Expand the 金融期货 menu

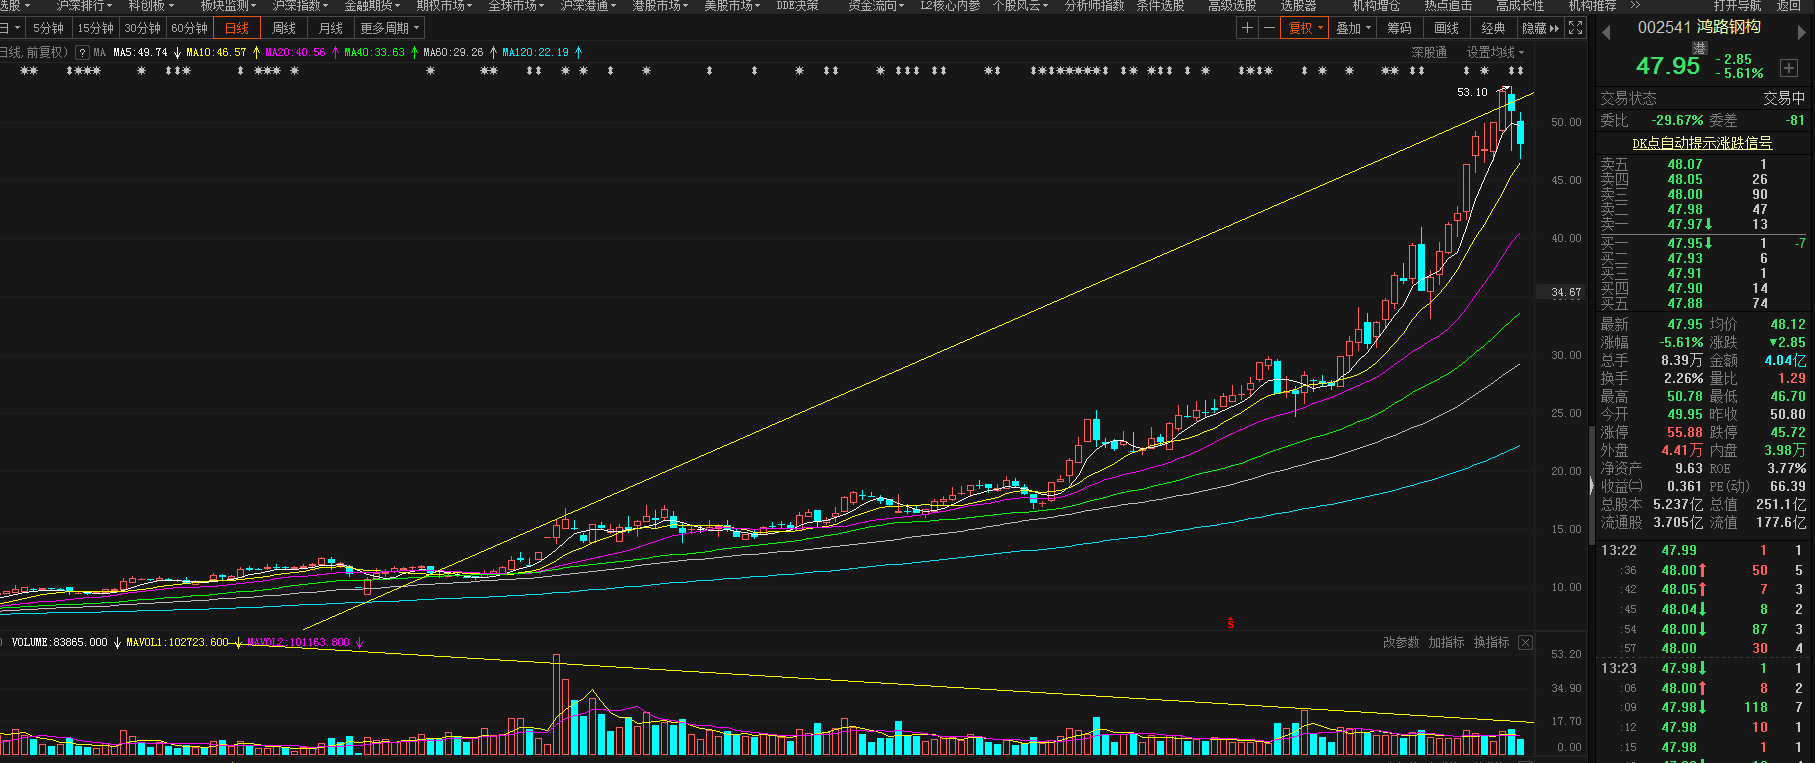(x=374, y=6)
